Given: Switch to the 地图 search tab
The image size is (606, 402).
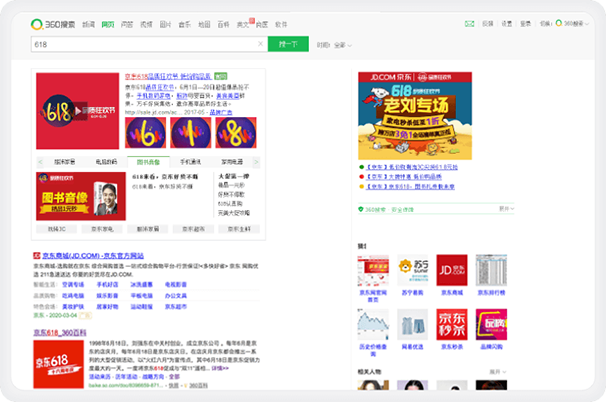Looking at the screenshot, I should [x=204, y=24].
